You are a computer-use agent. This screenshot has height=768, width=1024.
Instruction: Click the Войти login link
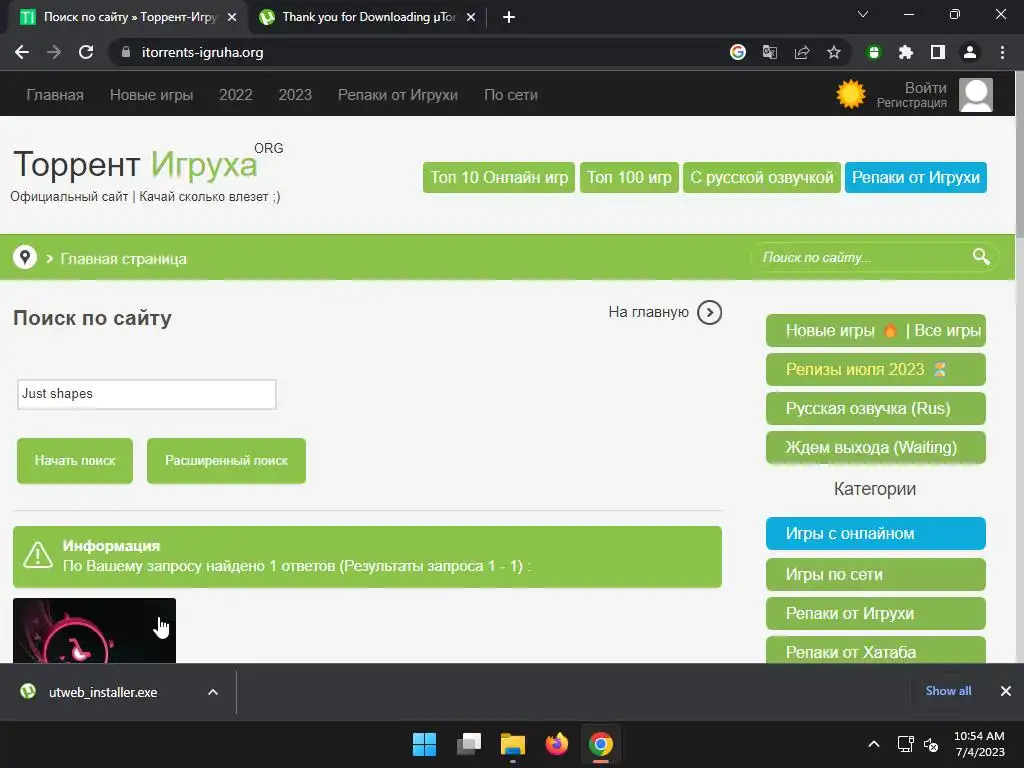[925, 88]
